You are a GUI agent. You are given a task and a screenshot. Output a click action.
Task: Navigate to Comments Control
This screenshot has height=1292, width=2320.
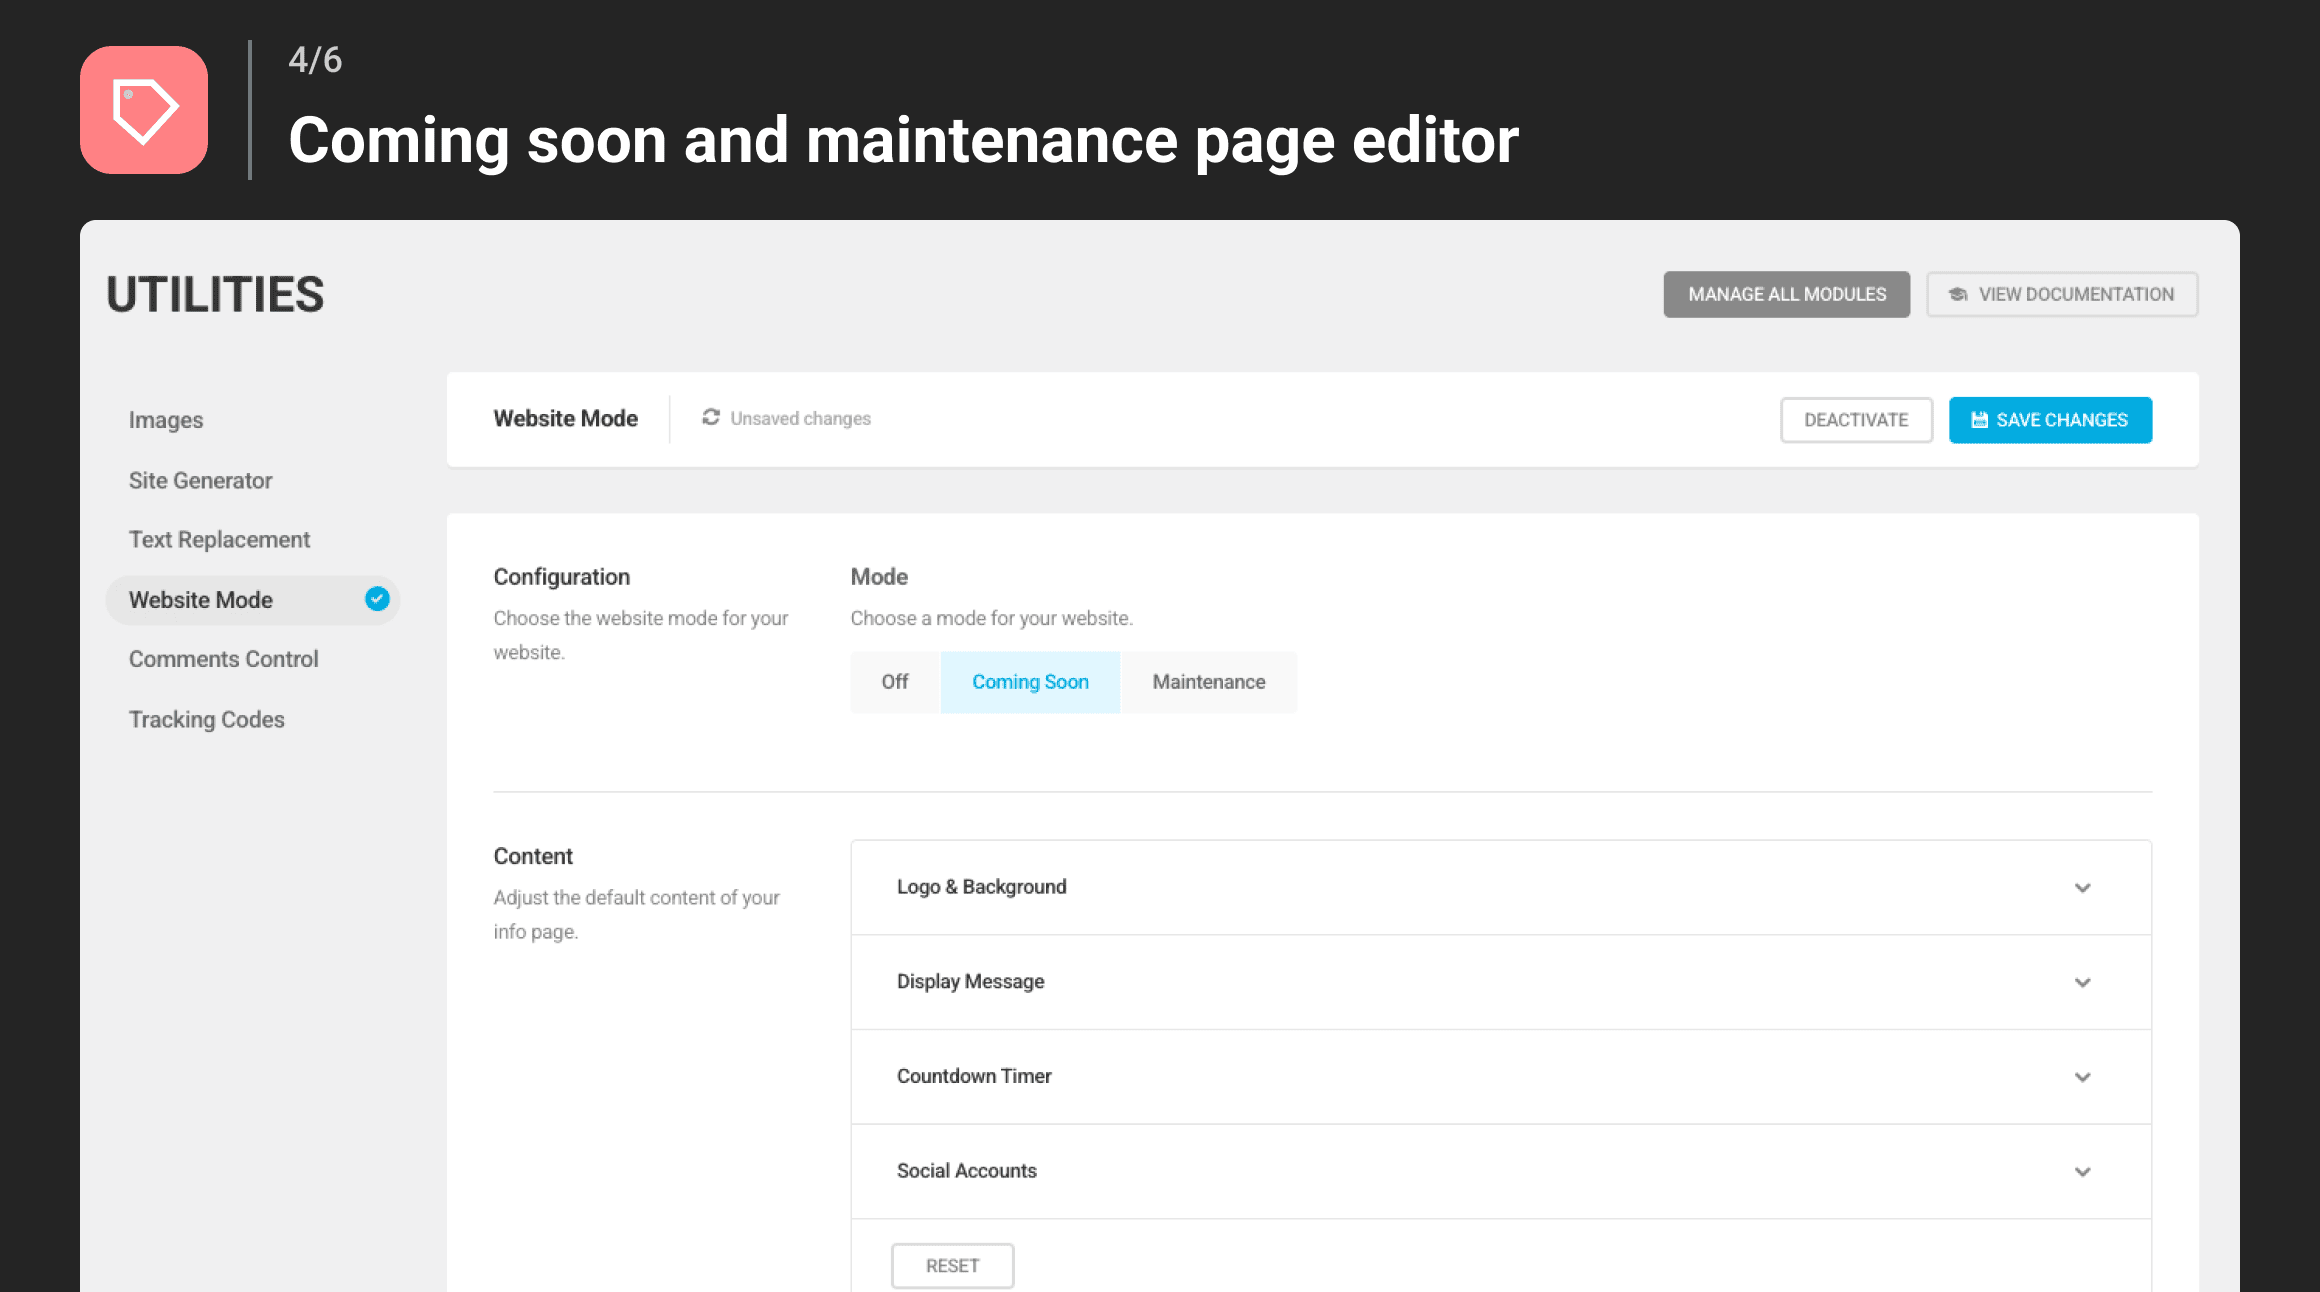click(x=223, y=658)
